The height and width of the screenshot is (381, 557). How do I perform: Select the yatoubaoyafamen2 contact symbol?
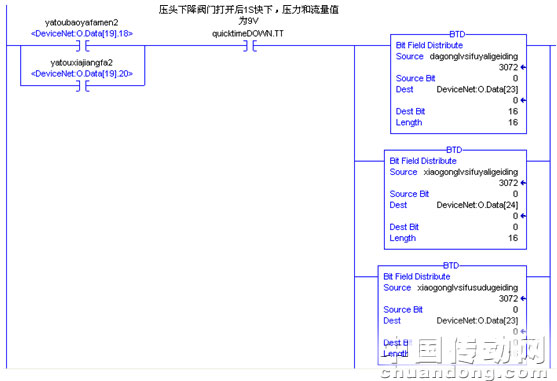[x=82, y=46]
